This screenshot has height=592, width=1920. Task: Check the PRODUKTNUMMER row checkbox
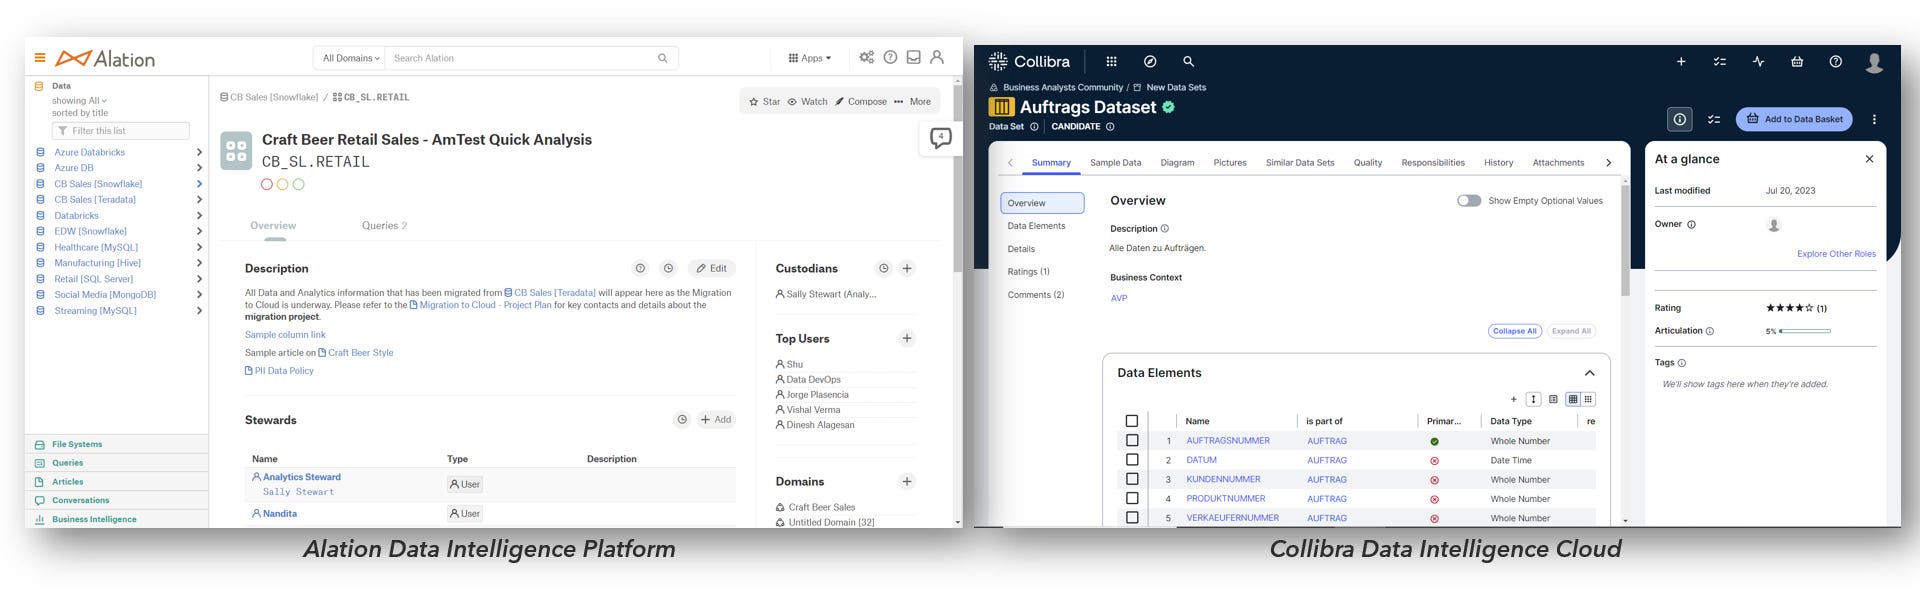coord(1132,498)
